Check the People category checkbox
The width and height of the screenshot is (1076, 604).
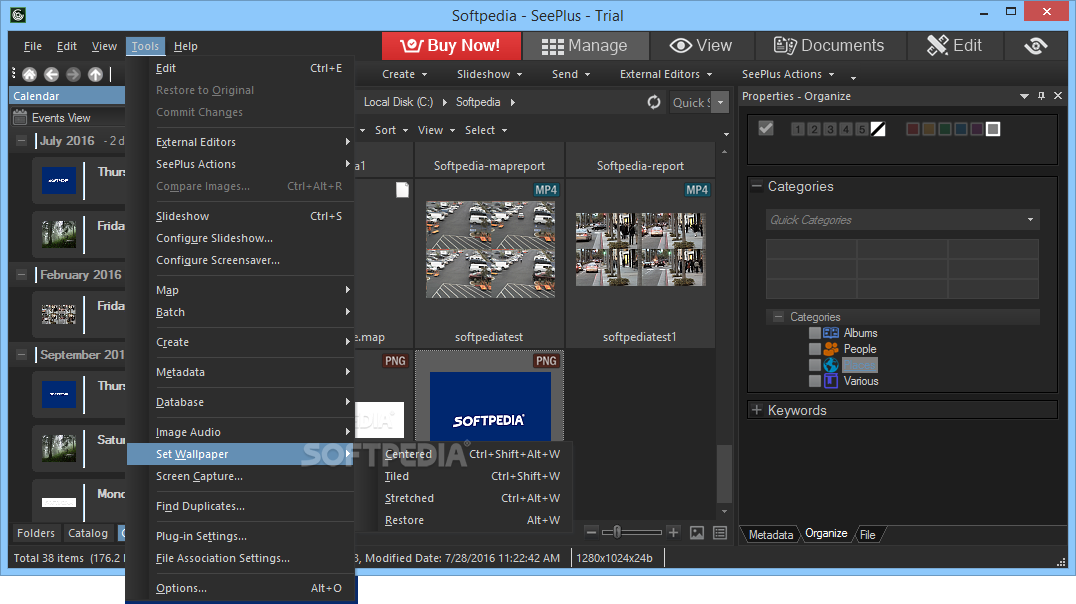815,349
